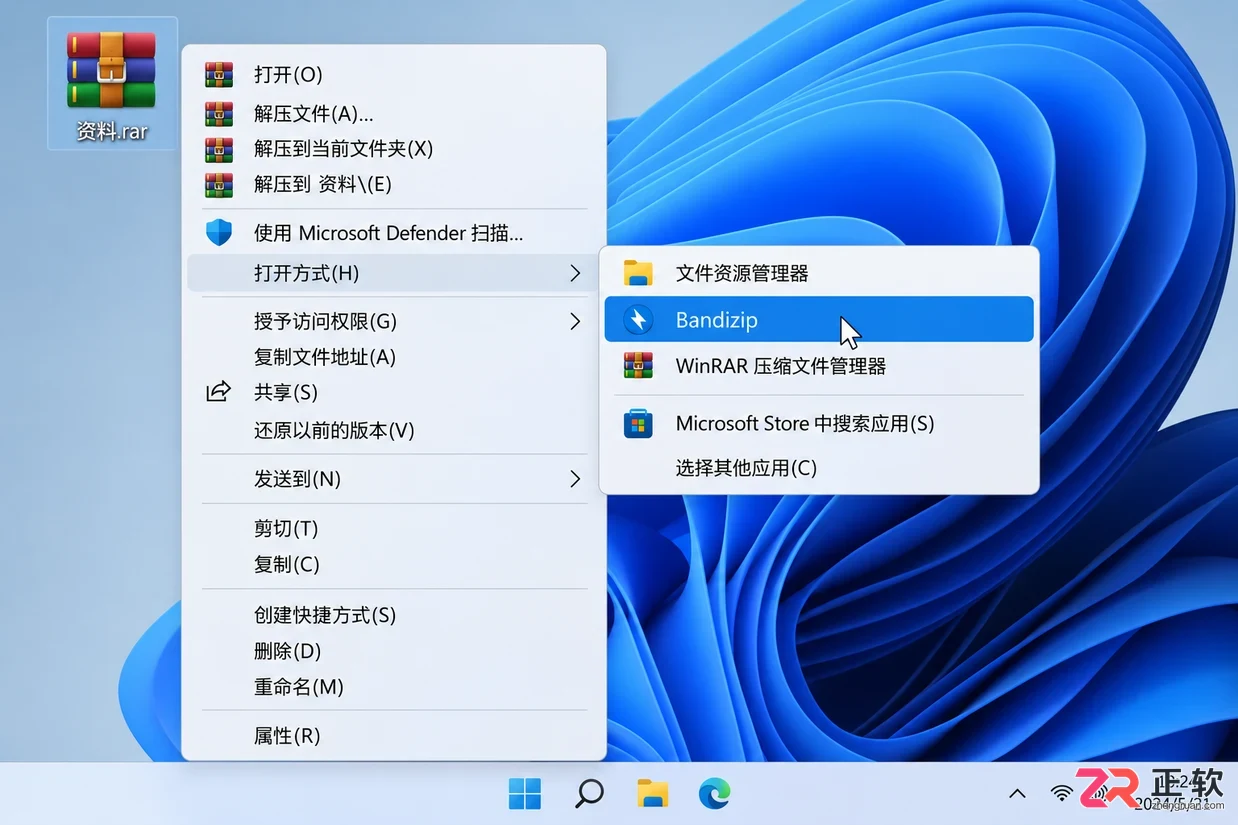The width and height of the screenshot is (1238, 825).
Task: Open with Bandizip in the submenu
Action: [819, 320]
